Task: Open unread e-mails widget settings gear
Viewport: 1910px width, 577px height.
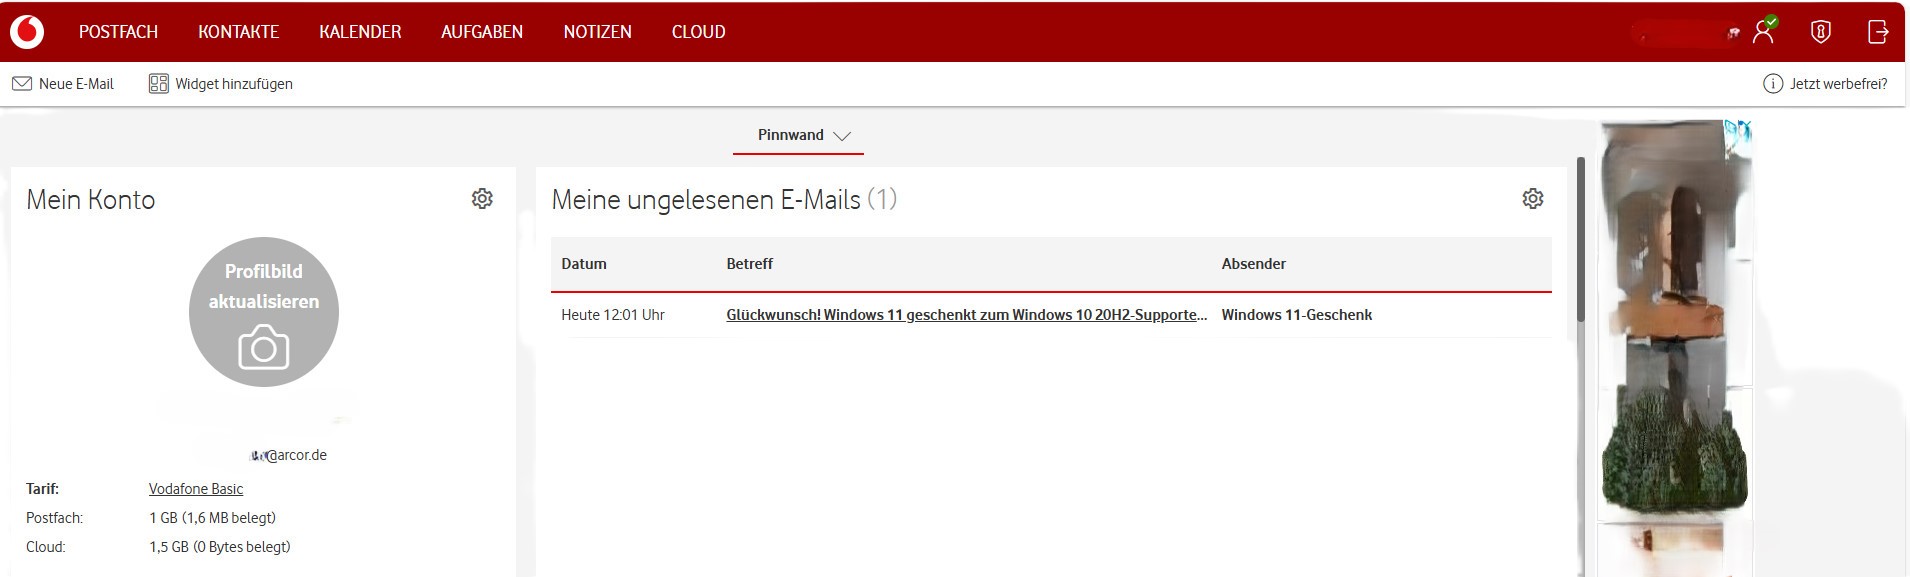Action: point(1533,198)
